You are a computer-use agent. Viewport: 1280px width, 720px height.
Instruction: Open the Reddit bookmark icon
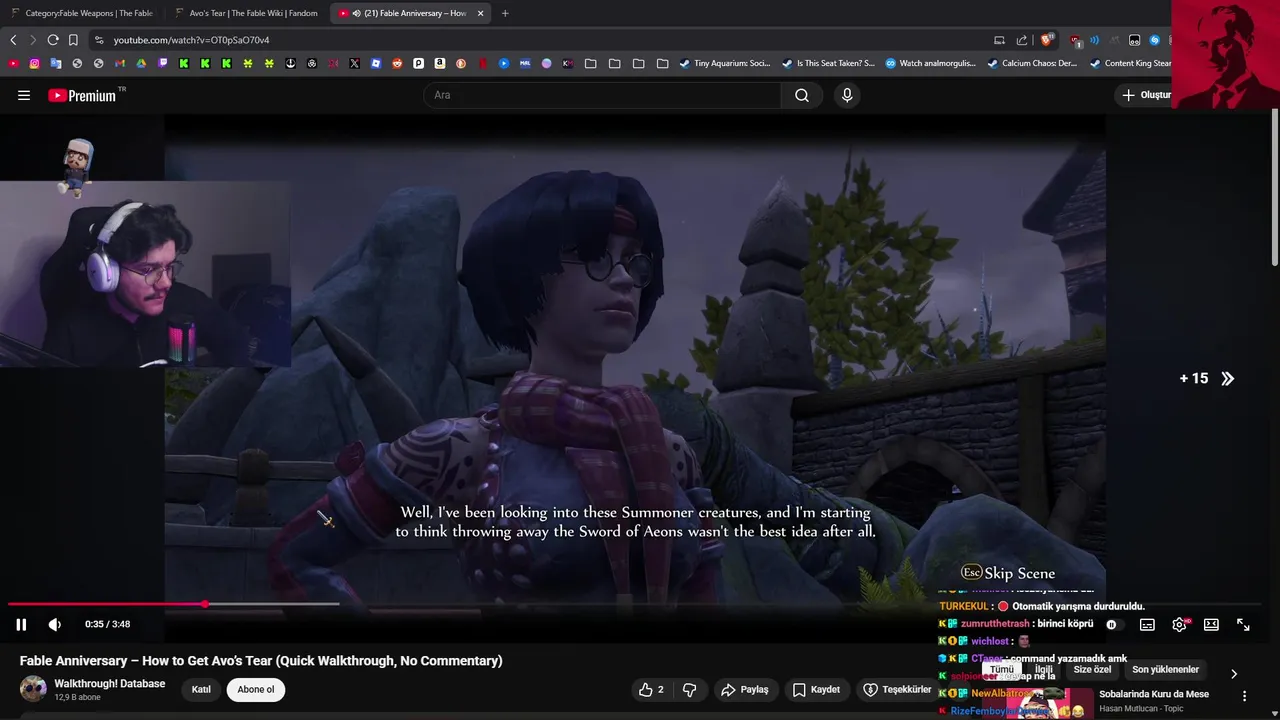click(397, 63)
